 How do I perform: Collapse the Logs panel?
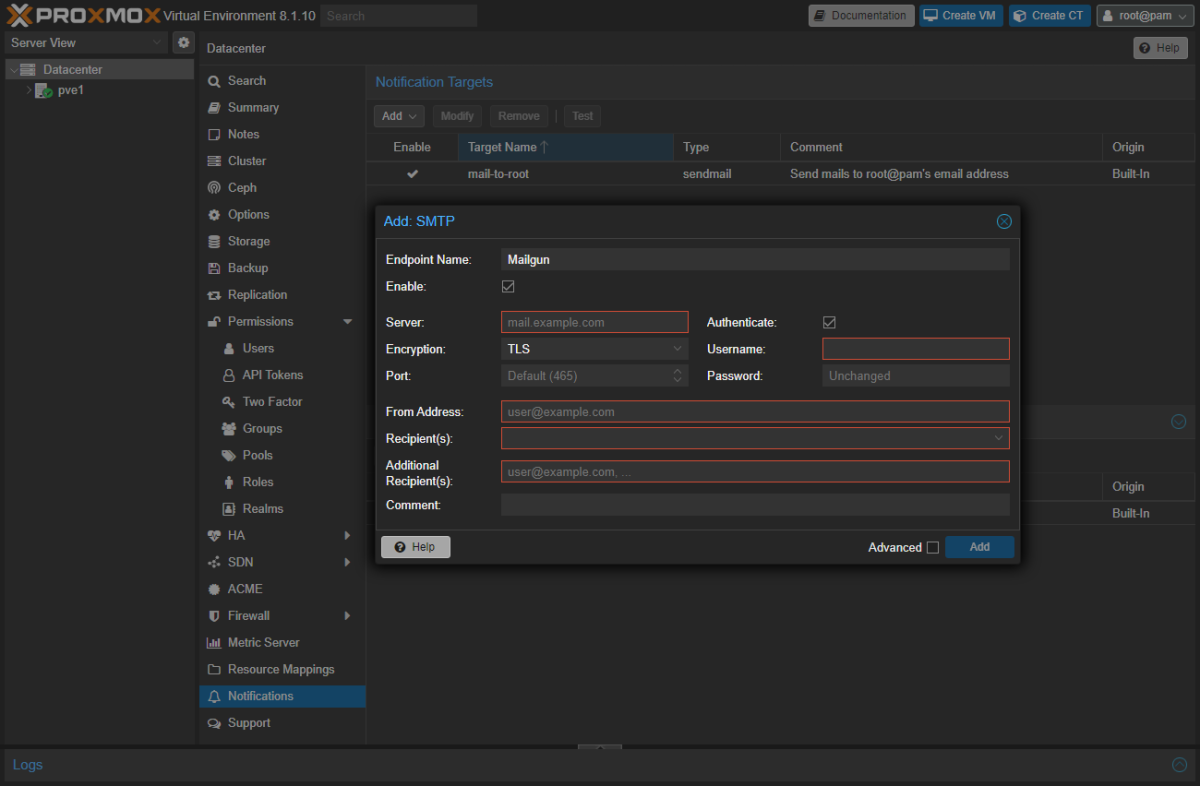tap(1179, 765)
